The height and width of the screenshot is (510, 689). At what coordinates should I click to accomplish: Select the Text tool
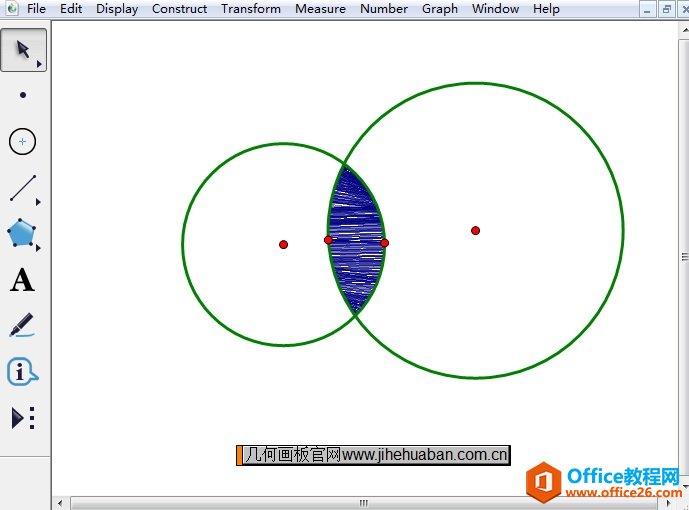pyautogui.click(x=22, y=280)
